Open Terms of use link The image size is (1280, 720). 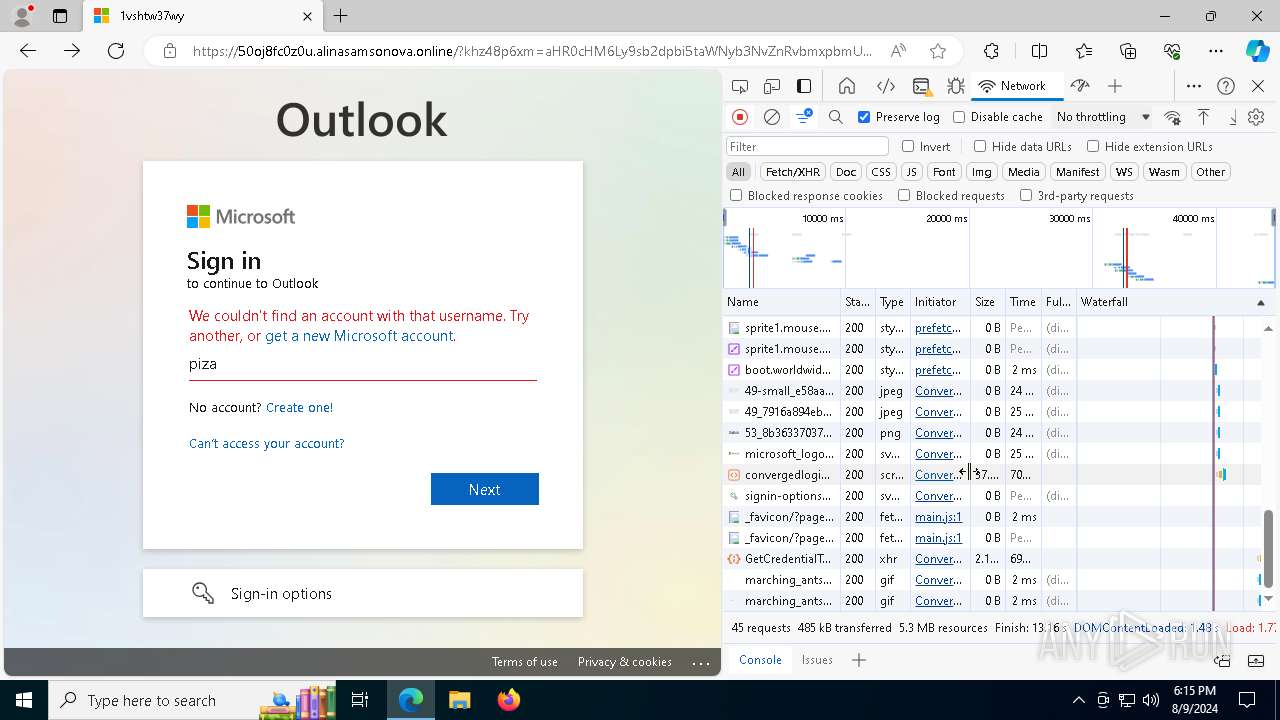524,662
